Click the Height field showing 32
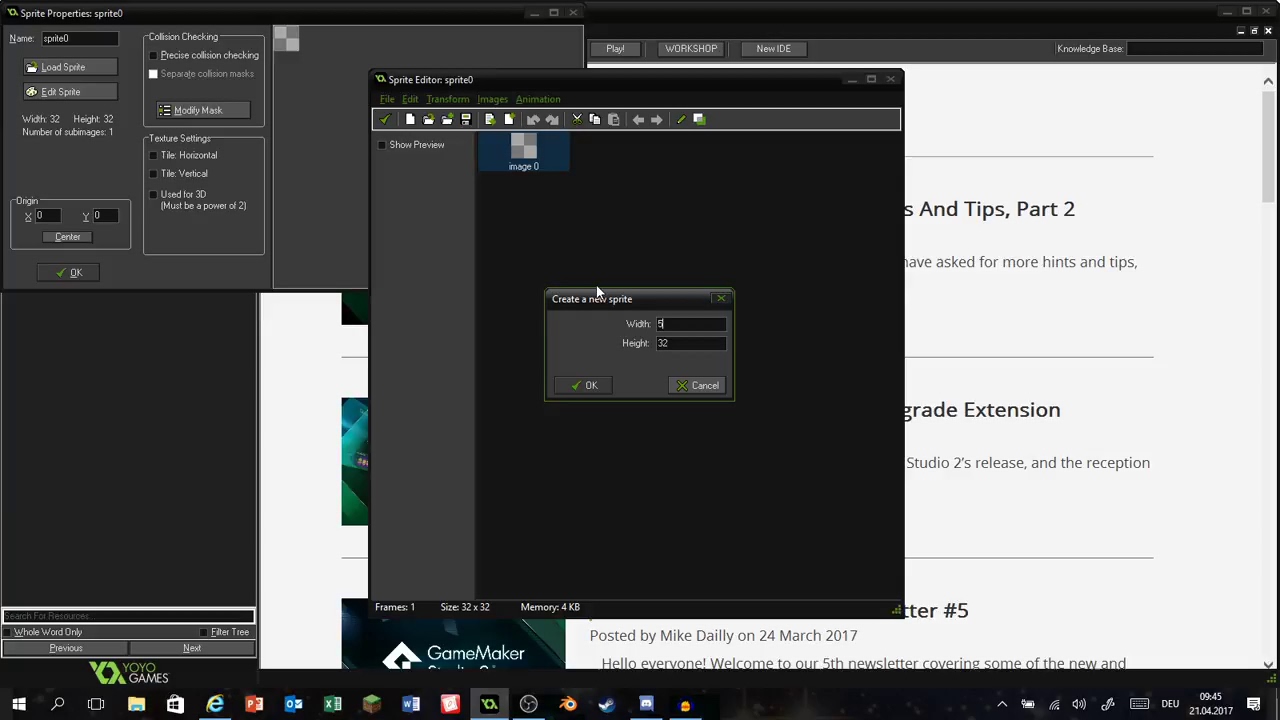Image resolution: width=1280 pixels, height=720 pixels. click(x=691, y=343)
